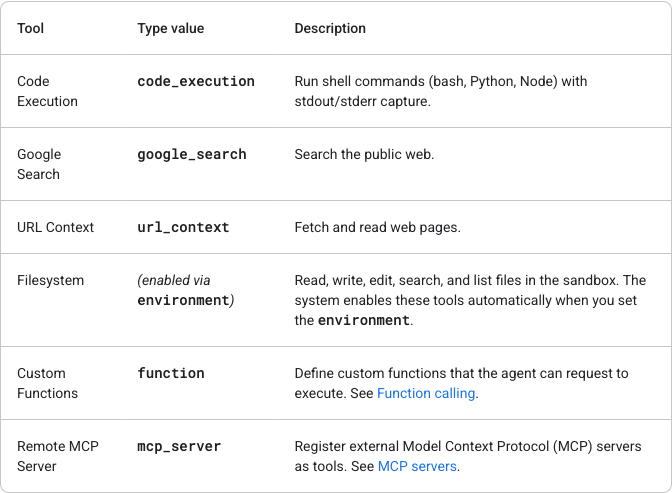Click 'Search the public web.' description
The image size is (672, 493).
point(364,154)
